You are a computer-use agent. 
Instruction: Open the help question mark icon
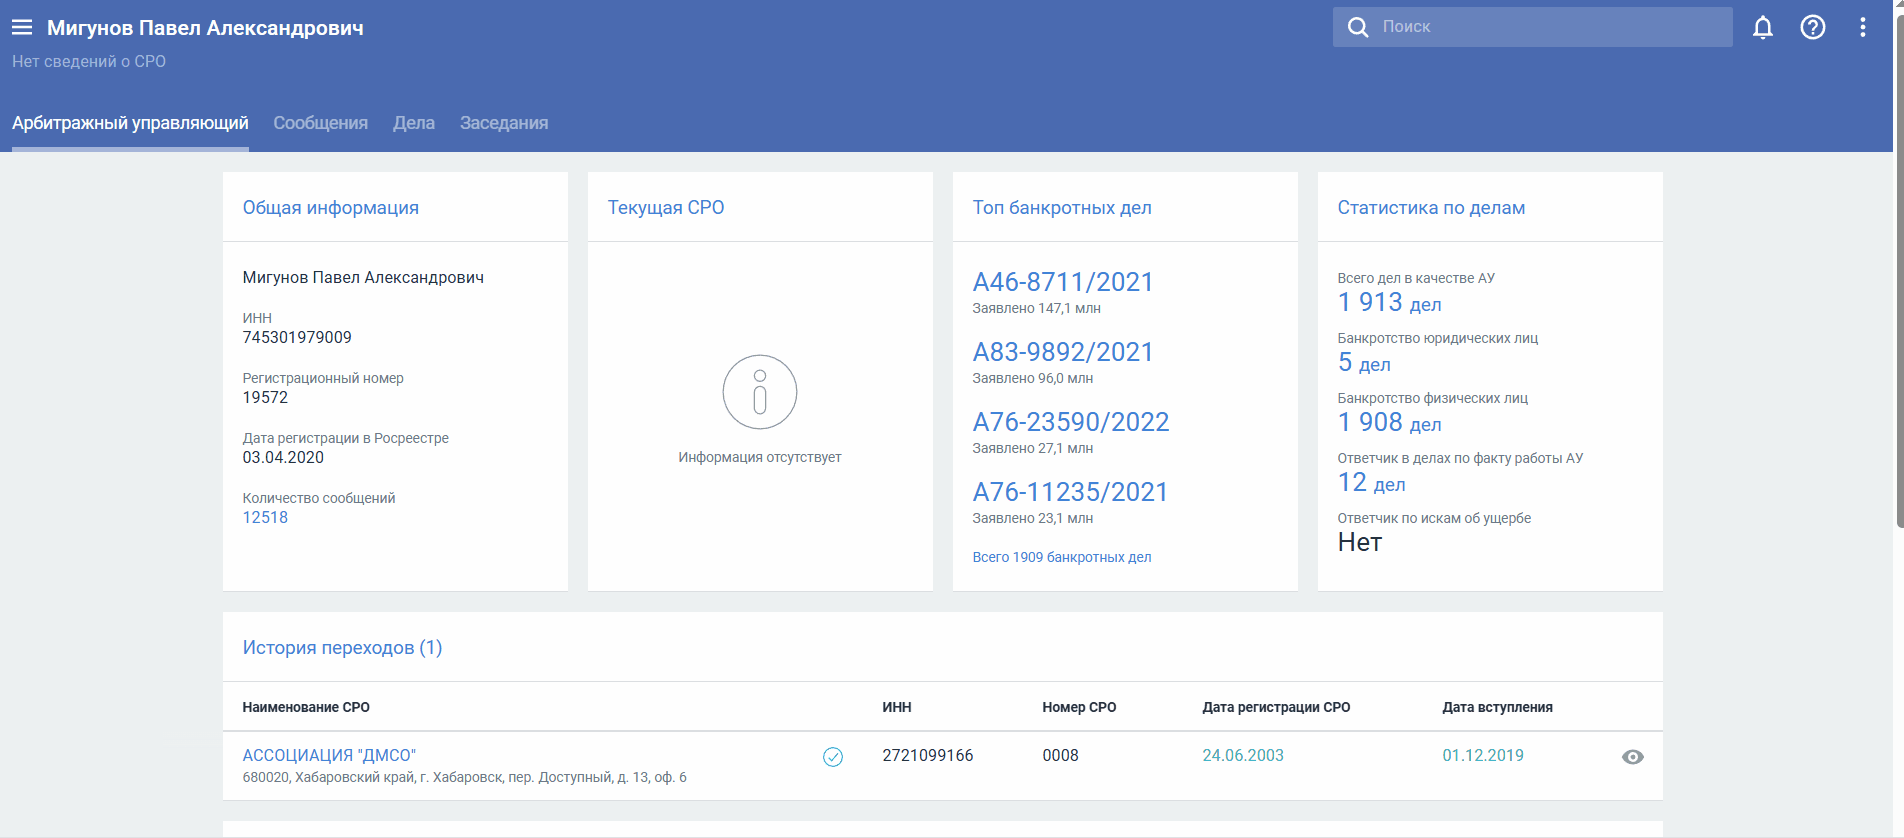click(1812, 27)
